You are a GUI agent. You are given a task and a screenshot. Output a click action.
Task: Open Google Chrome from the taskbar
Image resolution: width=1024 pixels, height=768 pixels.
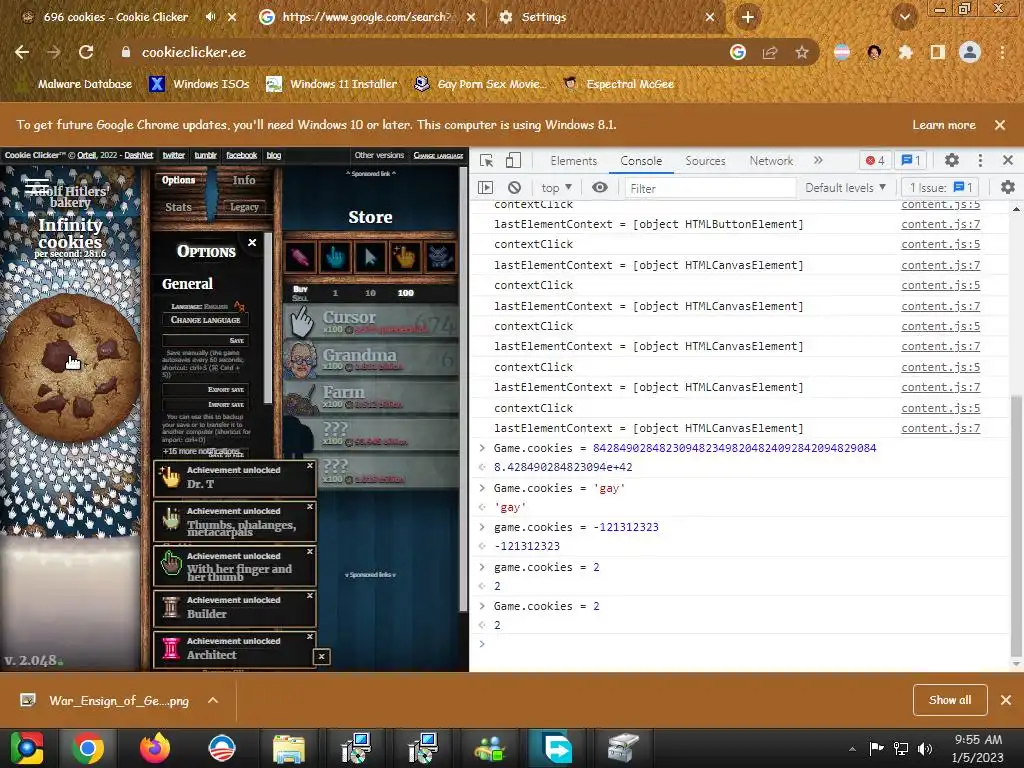click(88, 748)
